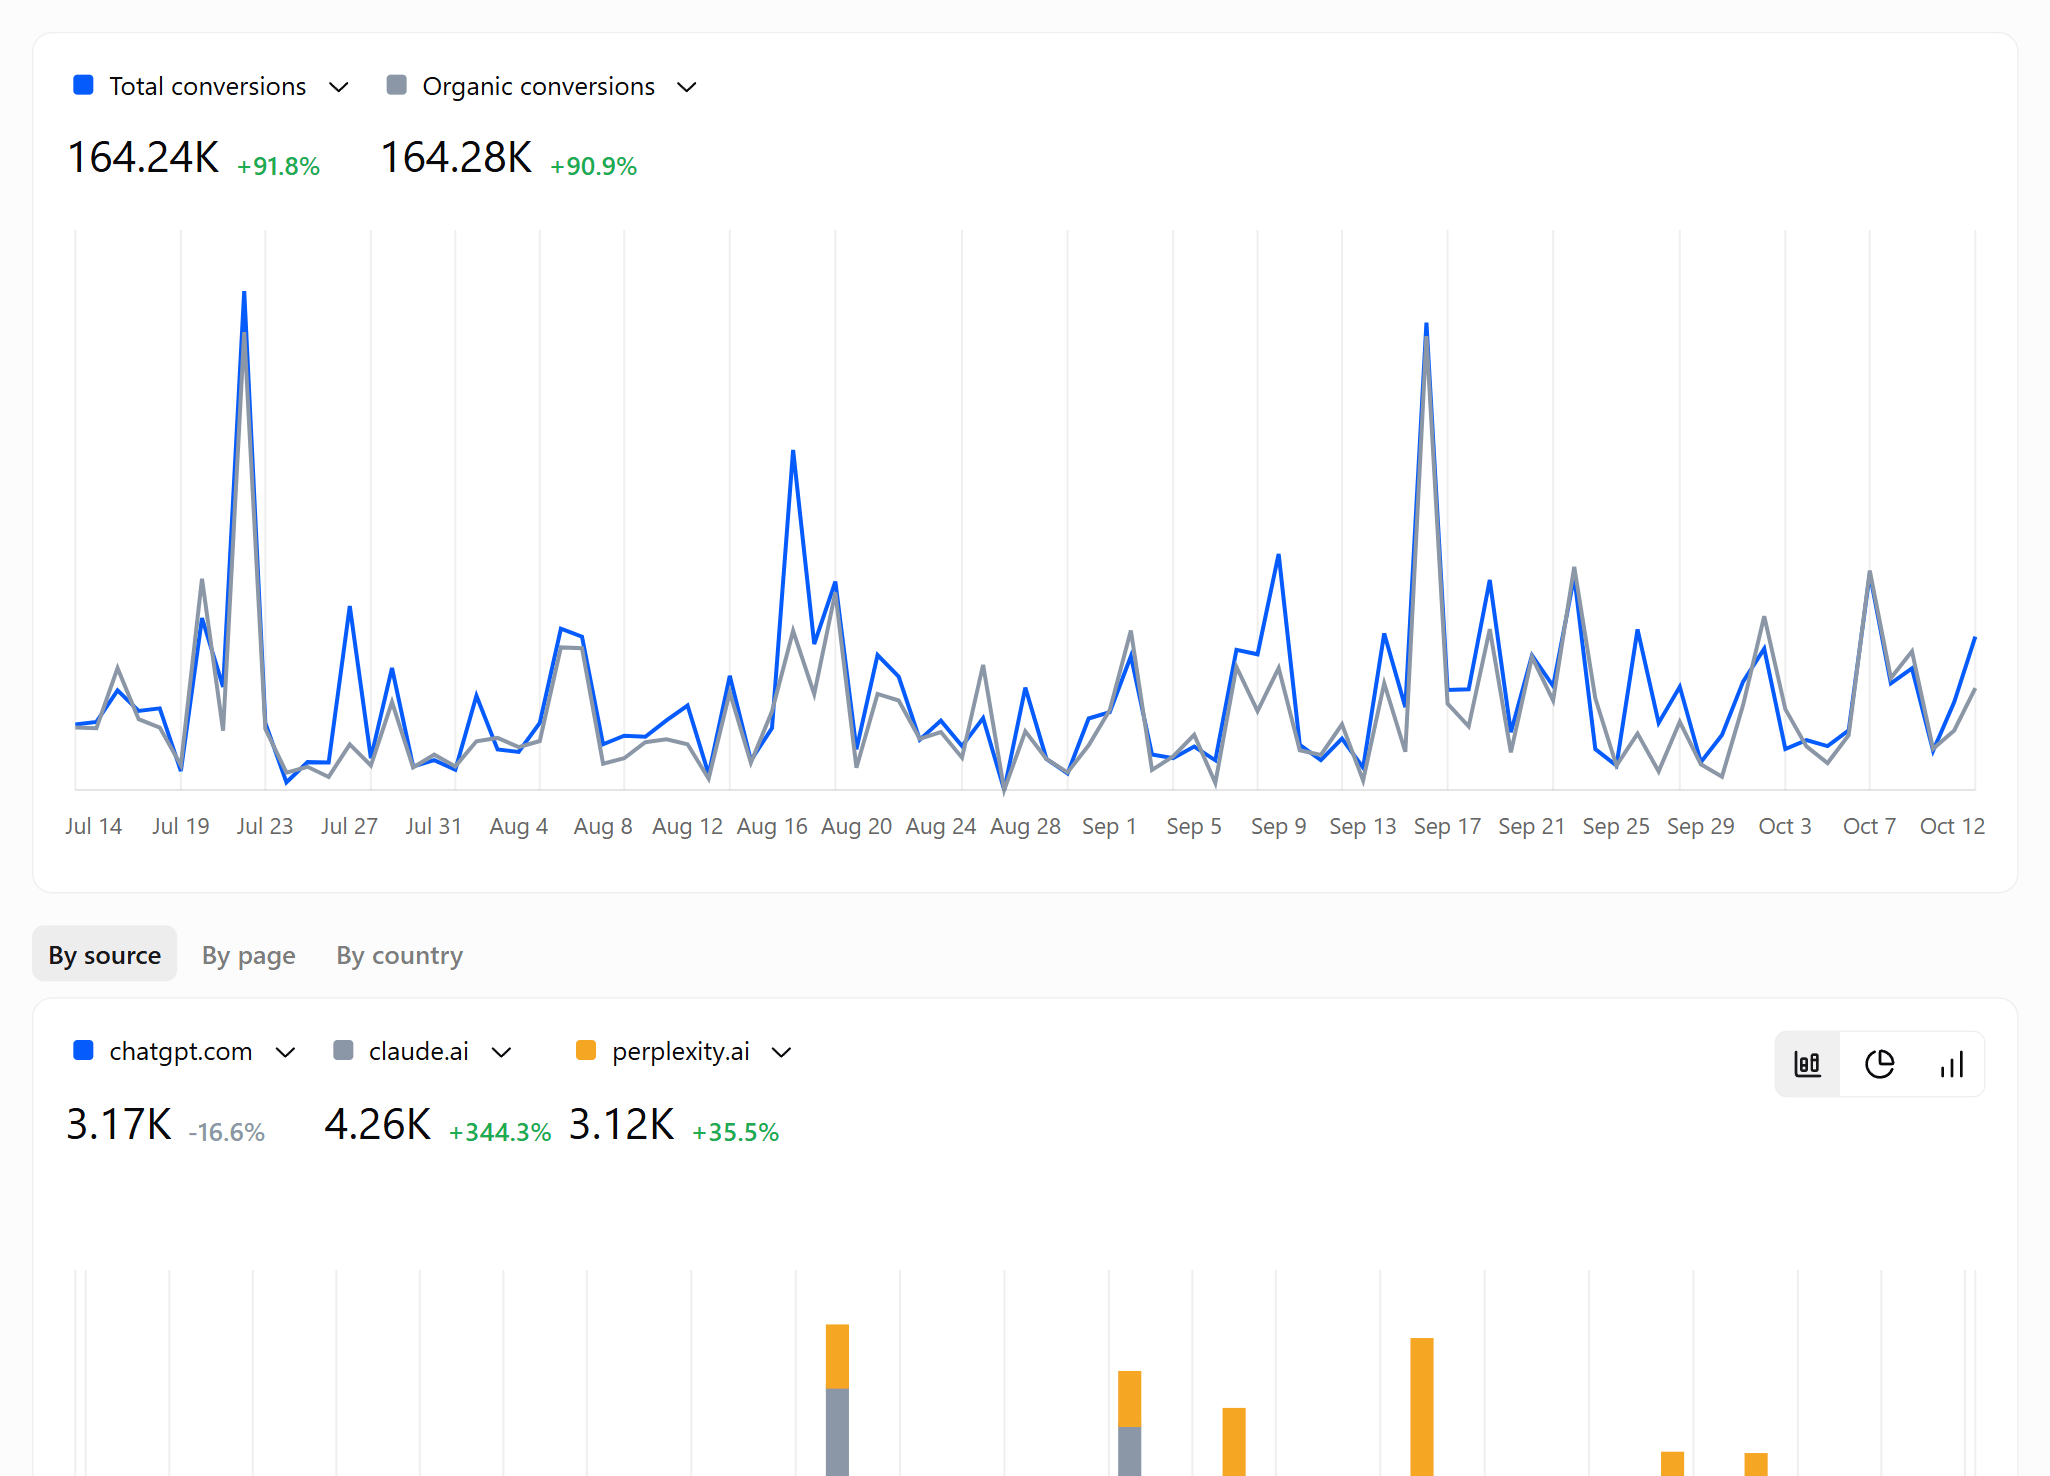Click the Oct 7 axis date label
Image resolution: width=2050 pixels, height=1476 pixels.
1869,826
